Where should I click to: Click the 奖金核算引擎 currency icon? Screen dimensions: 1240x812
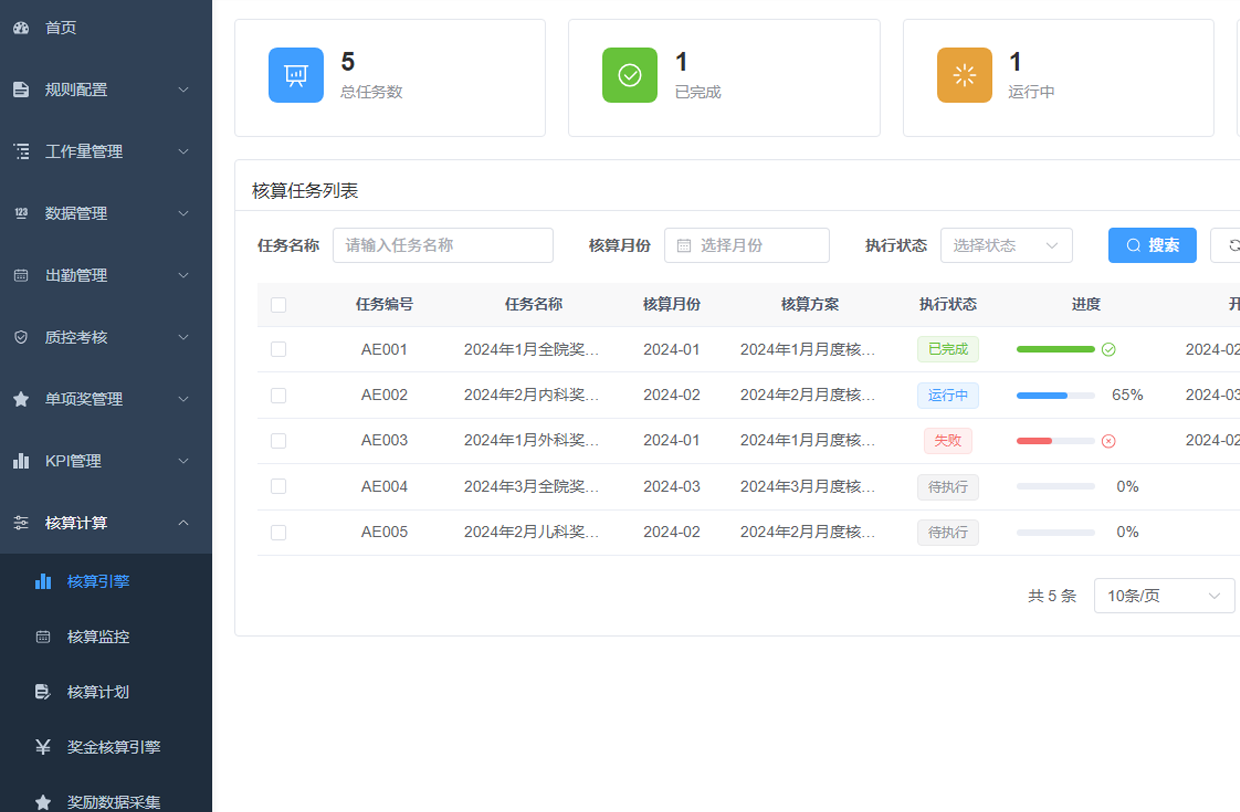[x=43, y=746]
